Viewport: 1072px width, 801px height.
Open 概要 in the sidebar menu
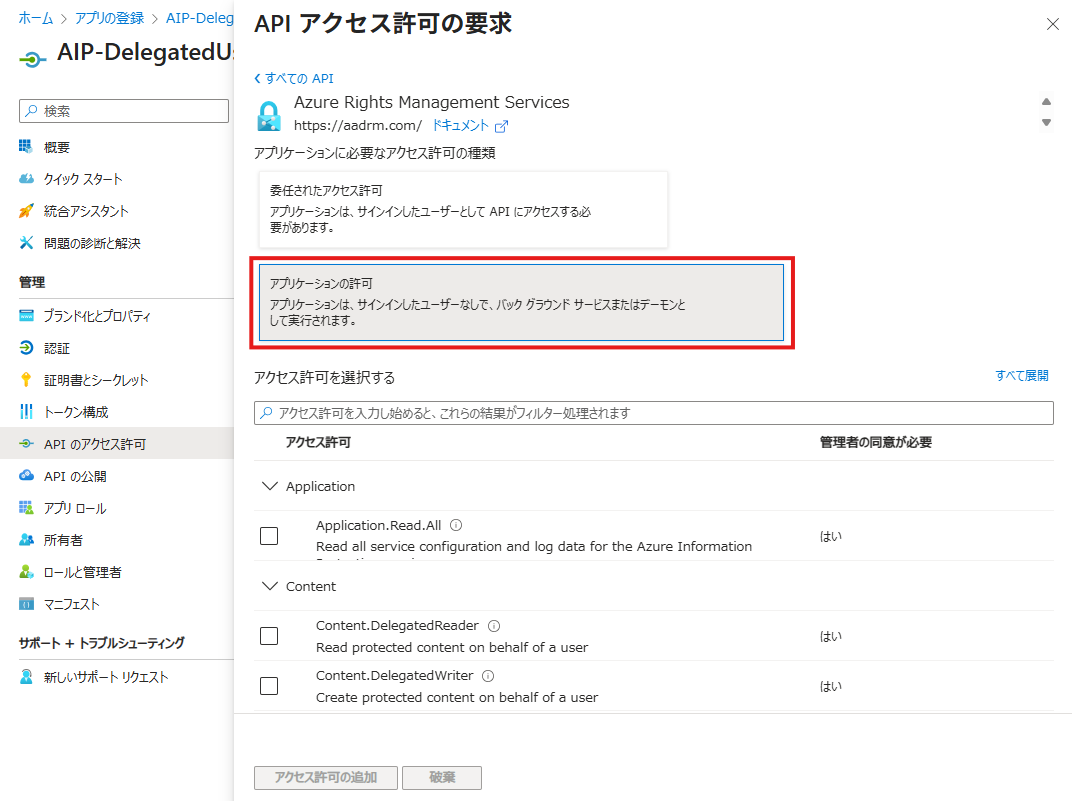[57, 147]
